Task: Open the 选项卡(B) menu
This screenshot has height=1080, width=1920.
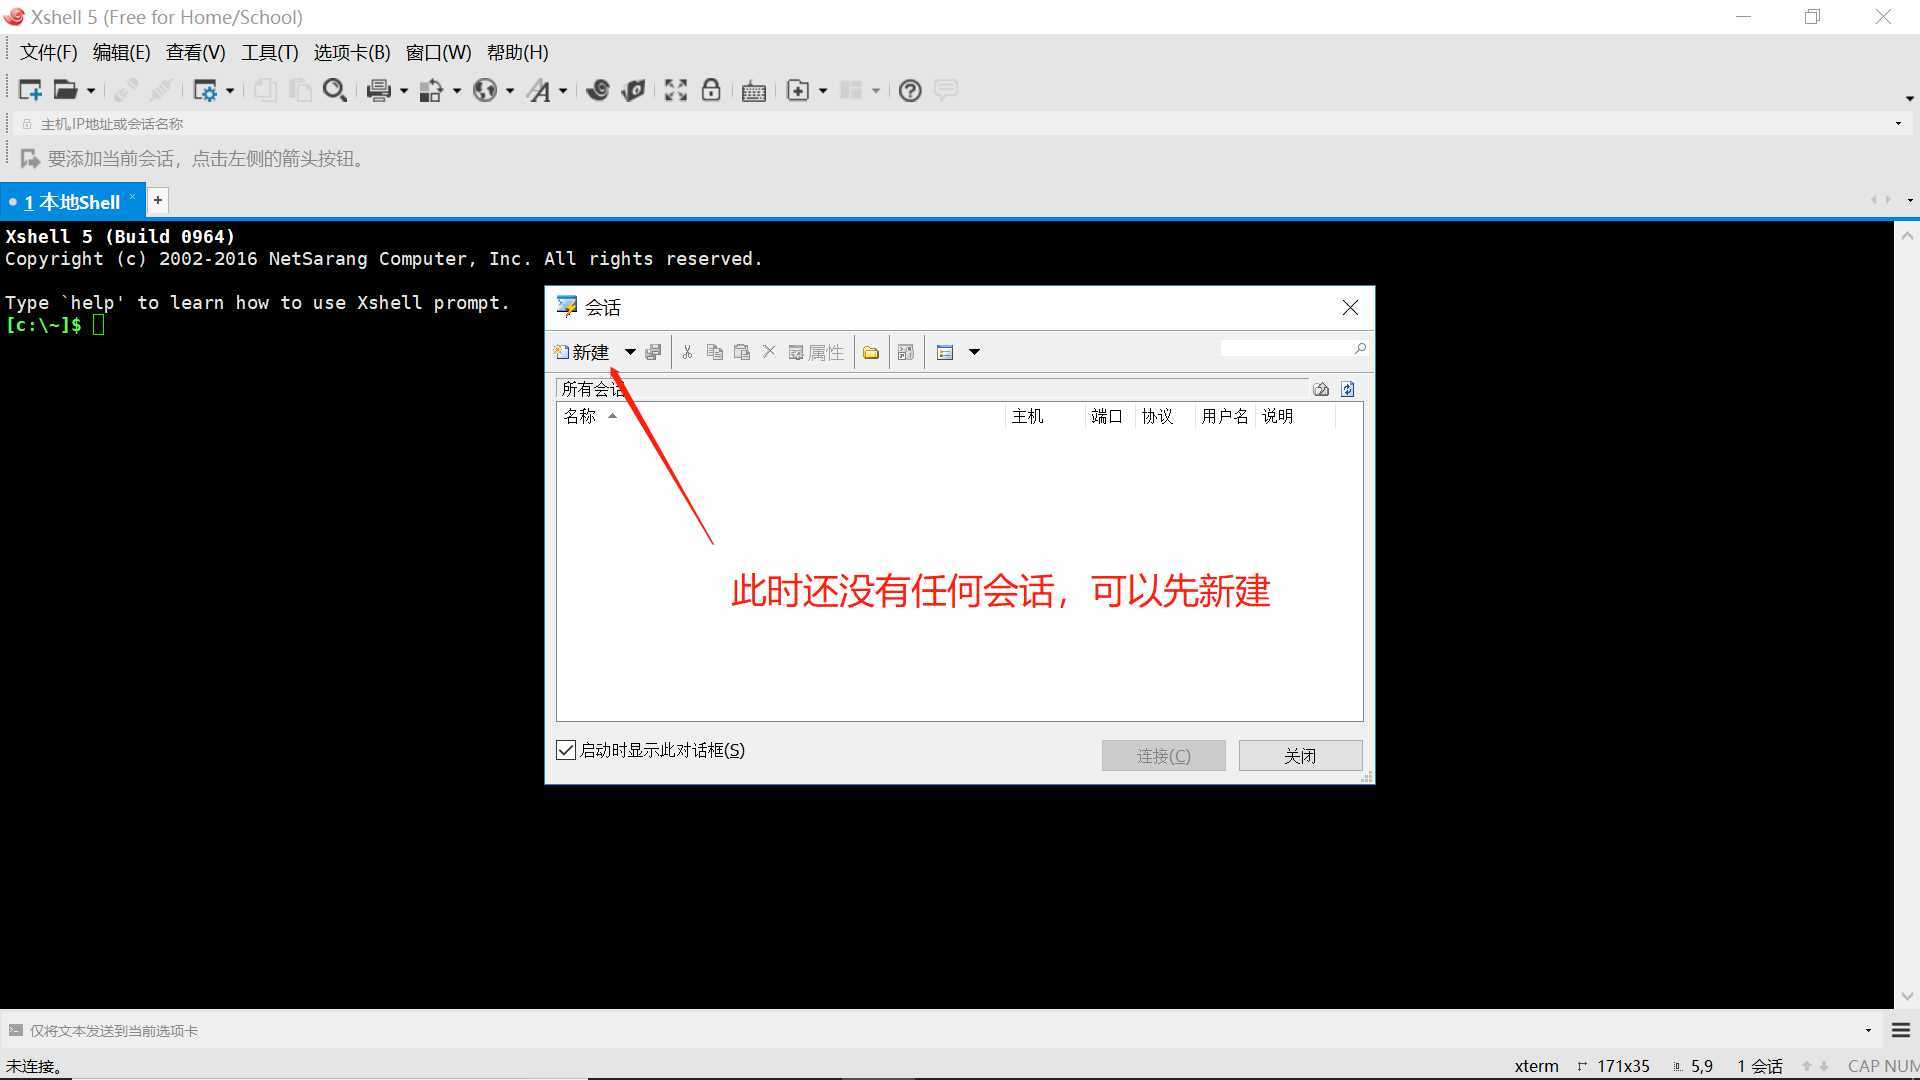Action: click(x=352, y=52)
